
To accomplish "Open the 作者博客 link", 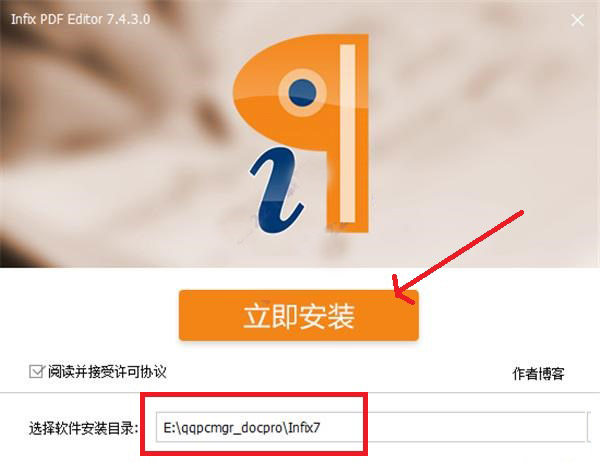I will coord(538,373).
